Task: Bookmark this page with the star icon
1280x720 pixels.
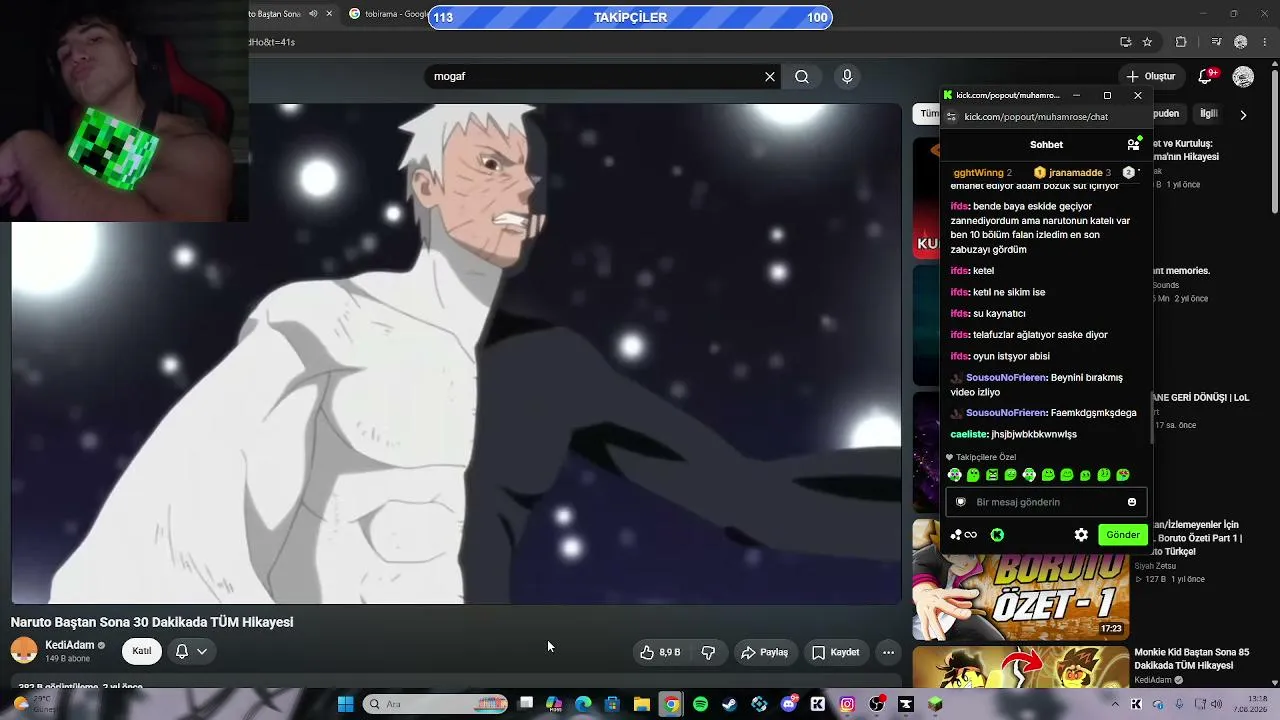Action: coord(1147,42)
